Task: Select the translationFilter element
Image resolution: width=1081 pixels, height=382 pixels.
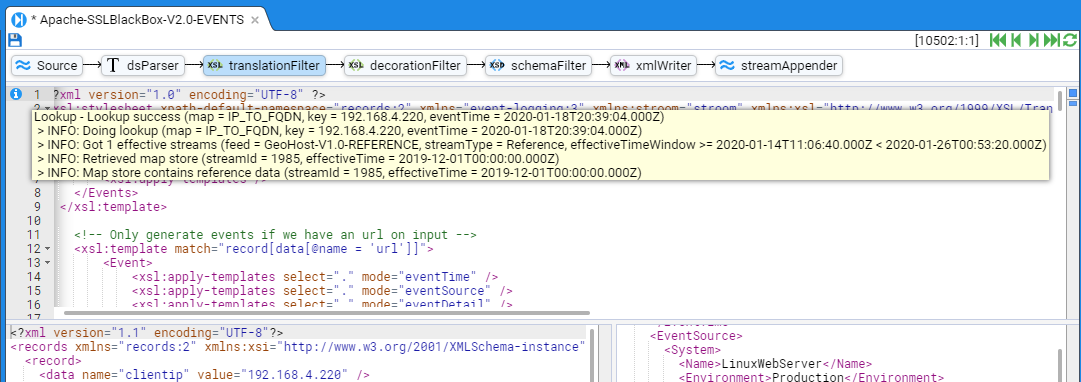Action: [265, 66]
